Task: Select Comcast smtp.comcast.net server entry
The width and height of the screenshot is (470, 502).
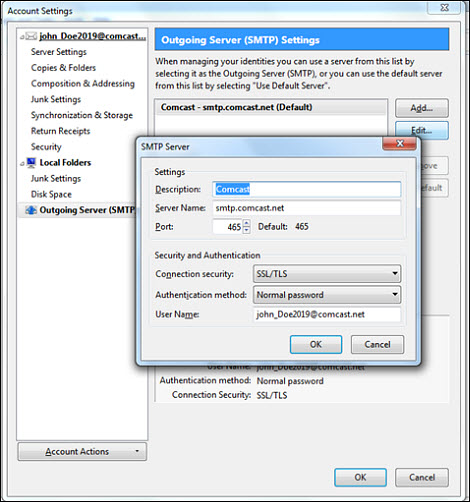Action: click(x=271, y=107)
